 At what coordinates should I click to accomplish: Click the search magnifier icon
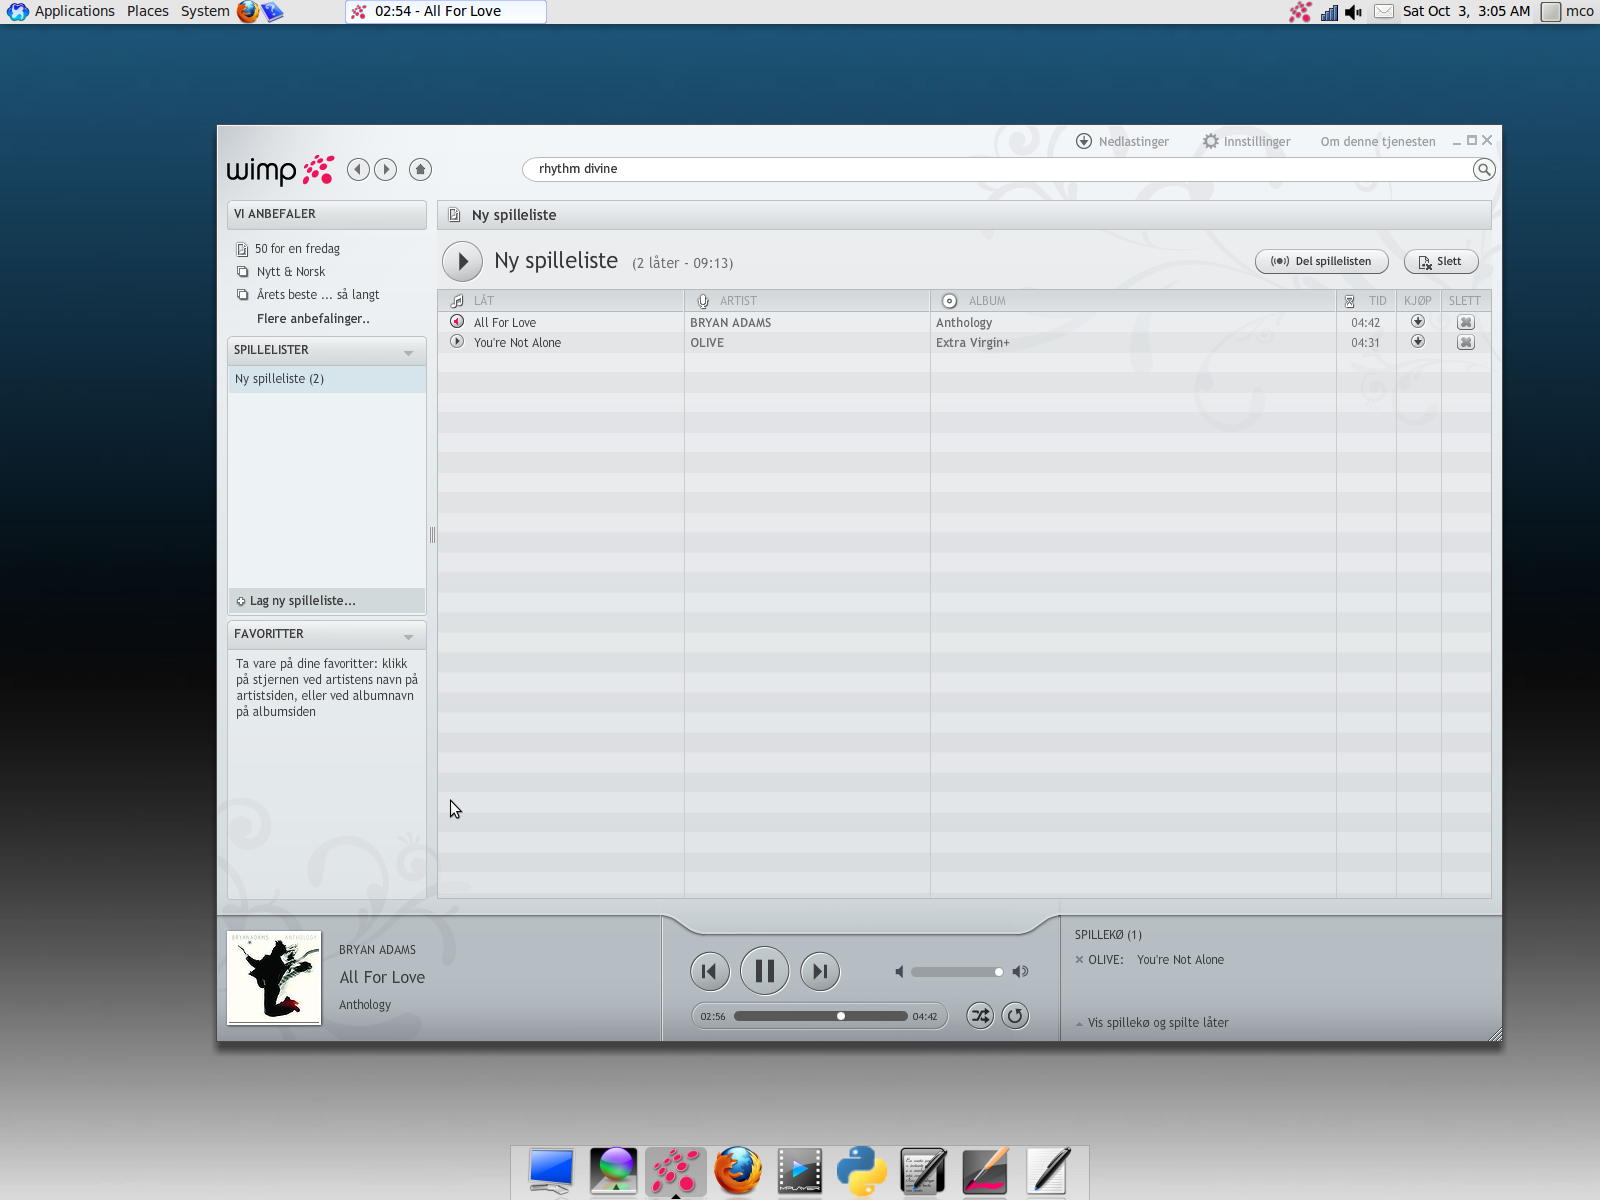pos(1484,170)
